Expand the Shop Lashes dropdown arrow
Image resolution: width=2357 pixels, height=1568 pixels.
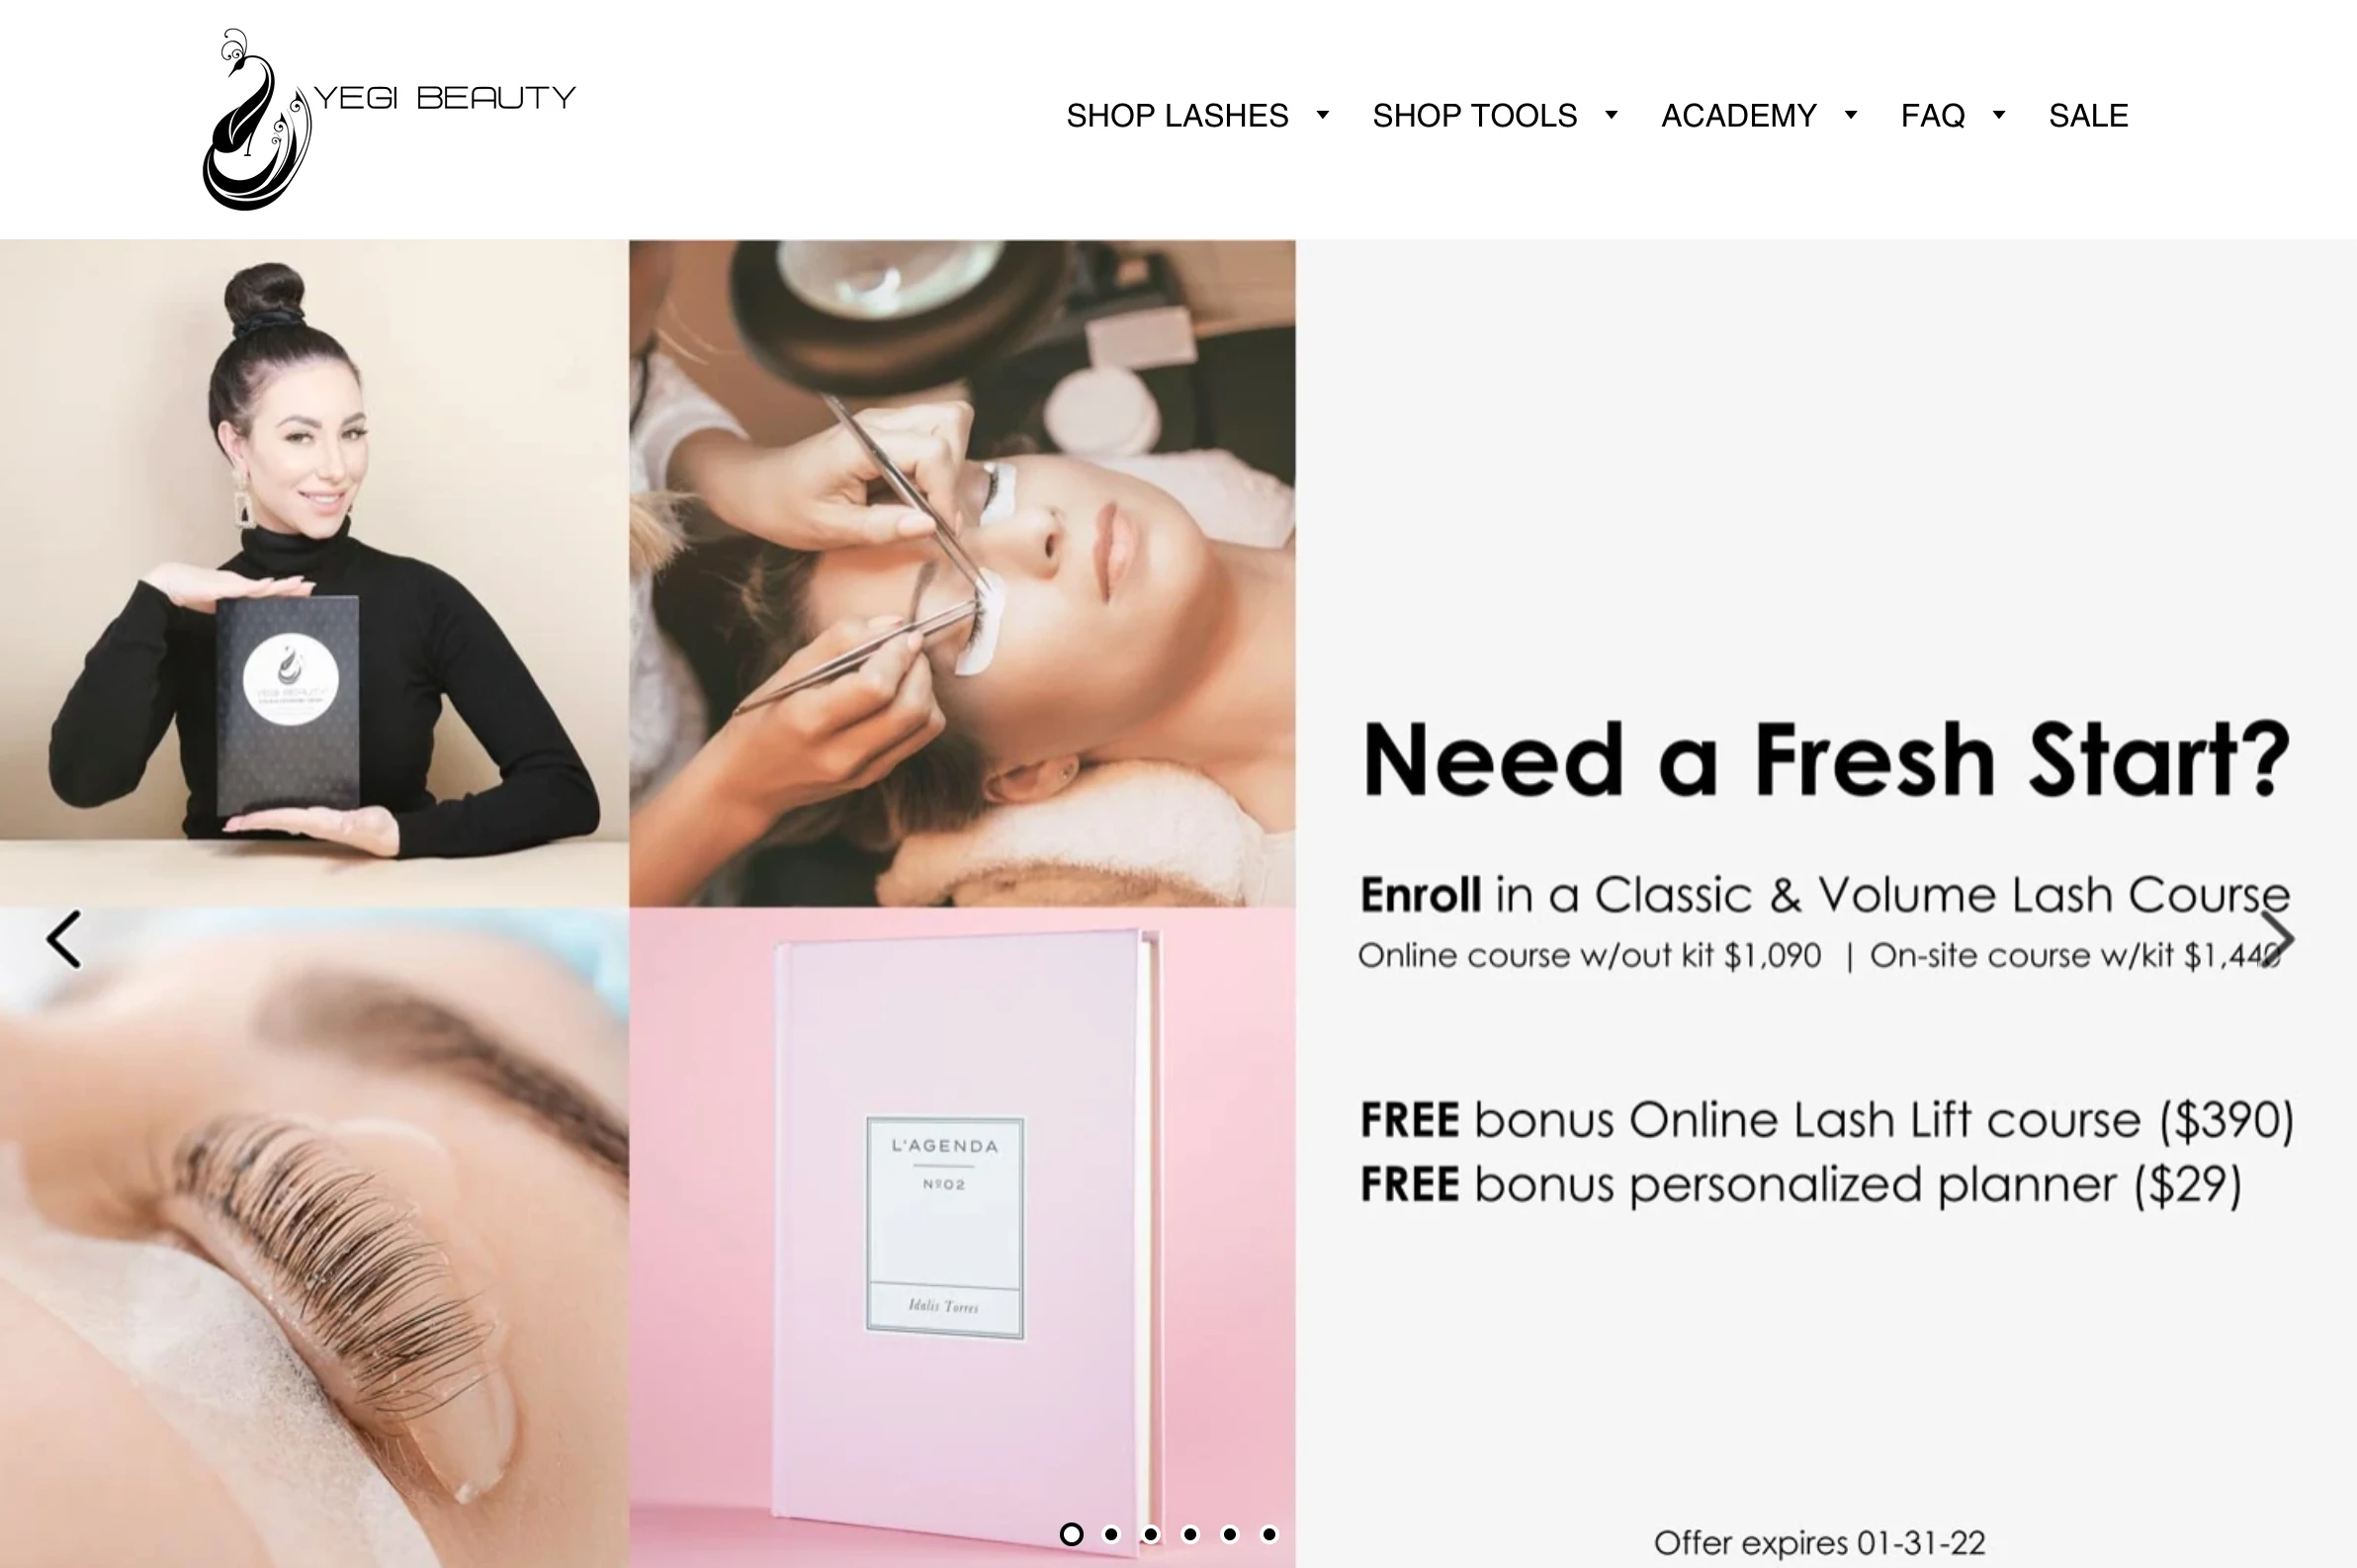click(1322, 115)
